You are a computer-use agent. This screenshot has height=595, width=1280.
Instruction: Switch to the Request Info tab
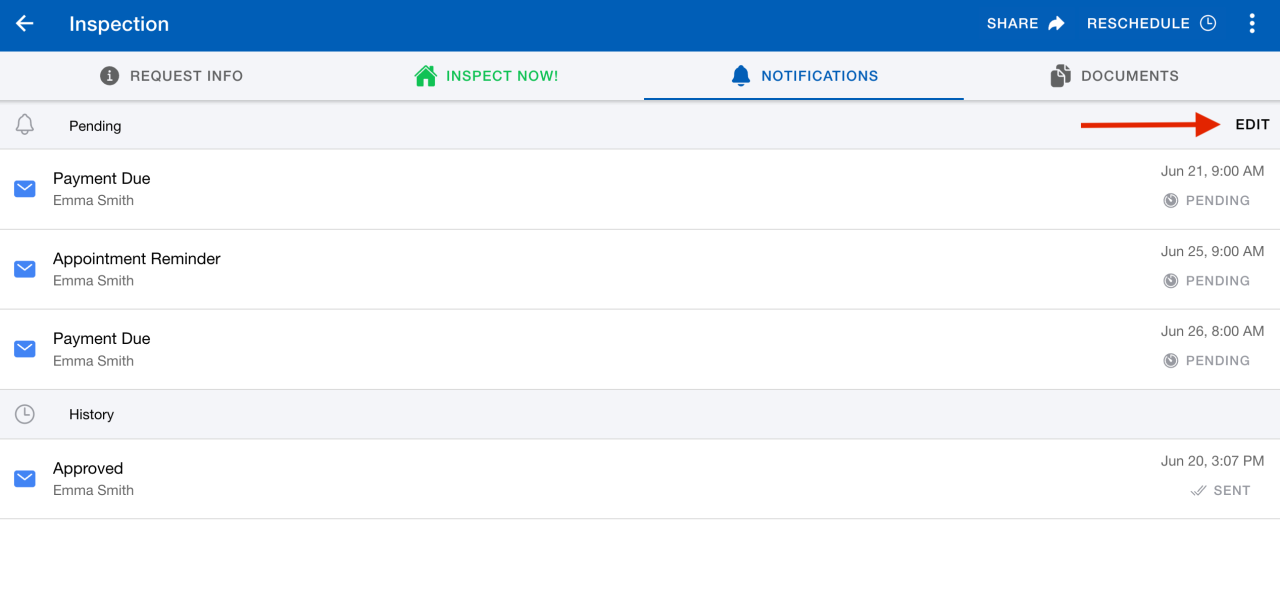pos(170,75)
